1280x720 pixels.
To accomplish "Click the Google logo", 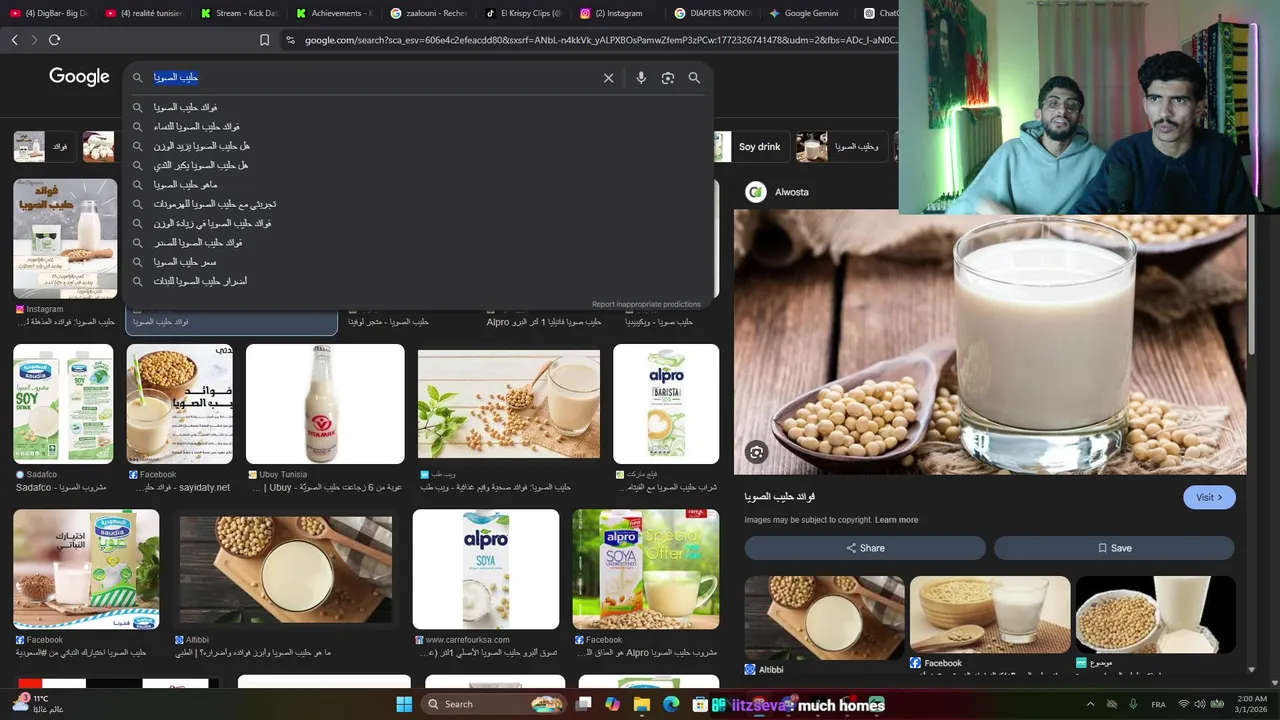I will pos(79,78).
